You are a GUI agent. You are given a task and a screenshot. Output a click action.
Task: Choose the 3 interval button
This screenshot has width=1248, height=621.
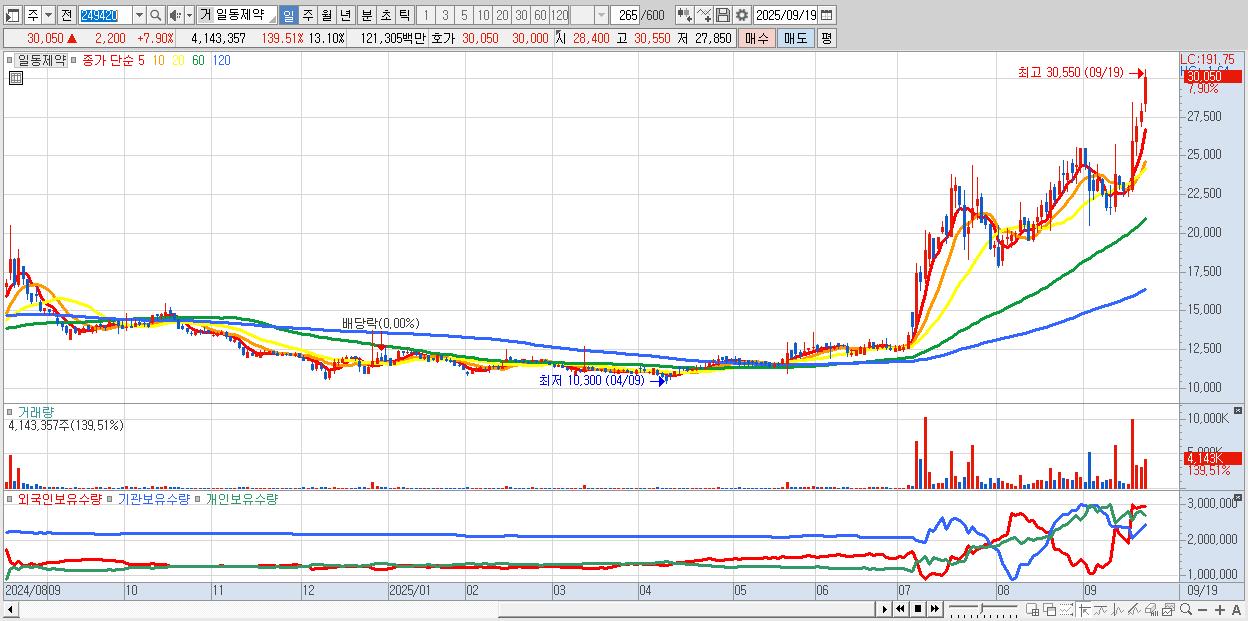(x=445, y=15)
